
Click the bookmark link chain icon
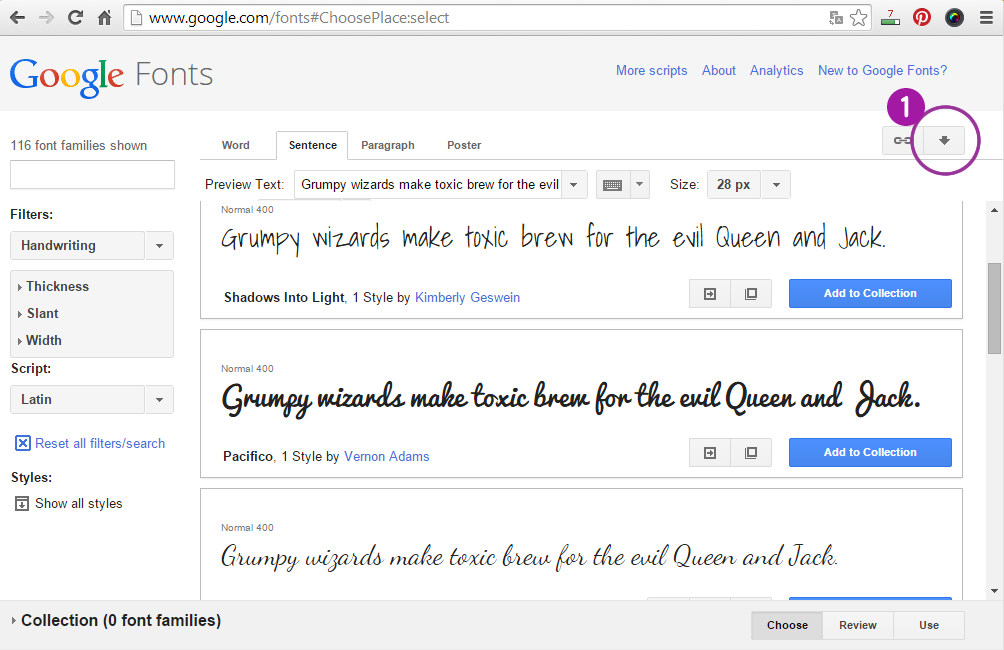click(902, 141)
